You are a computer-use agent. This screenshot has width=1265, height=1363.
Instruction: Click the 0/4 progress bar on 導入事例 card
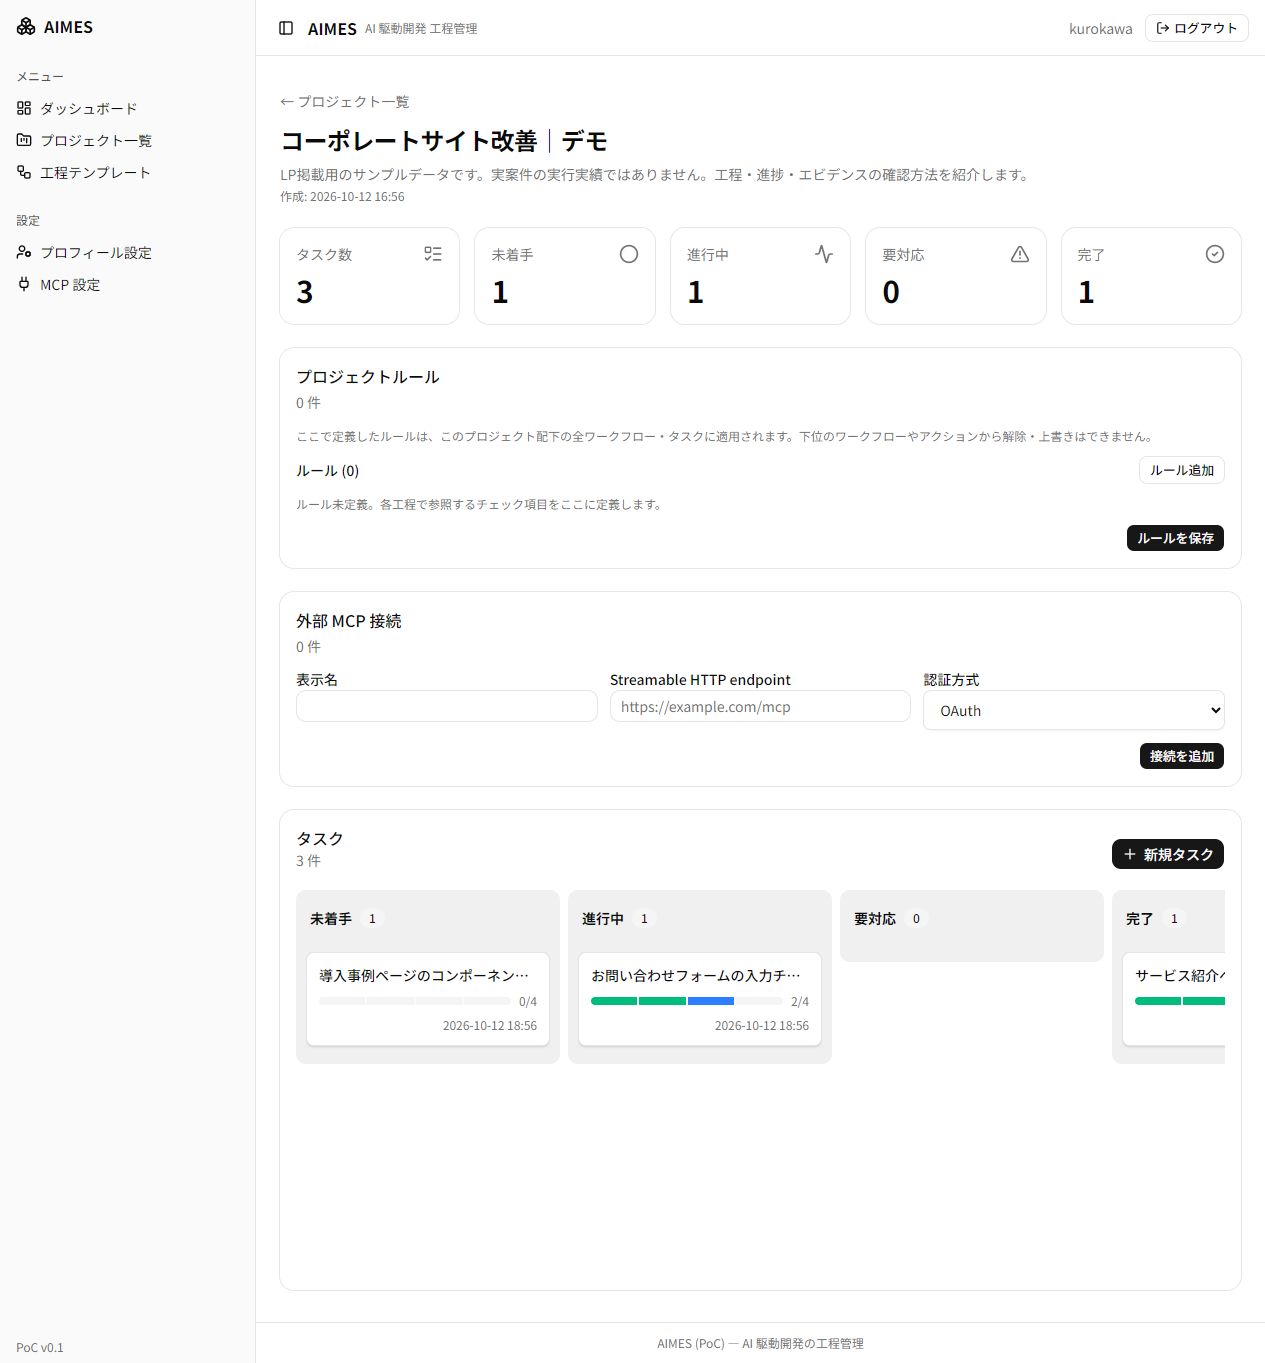pyautogui.click(x=415, y=1001)
